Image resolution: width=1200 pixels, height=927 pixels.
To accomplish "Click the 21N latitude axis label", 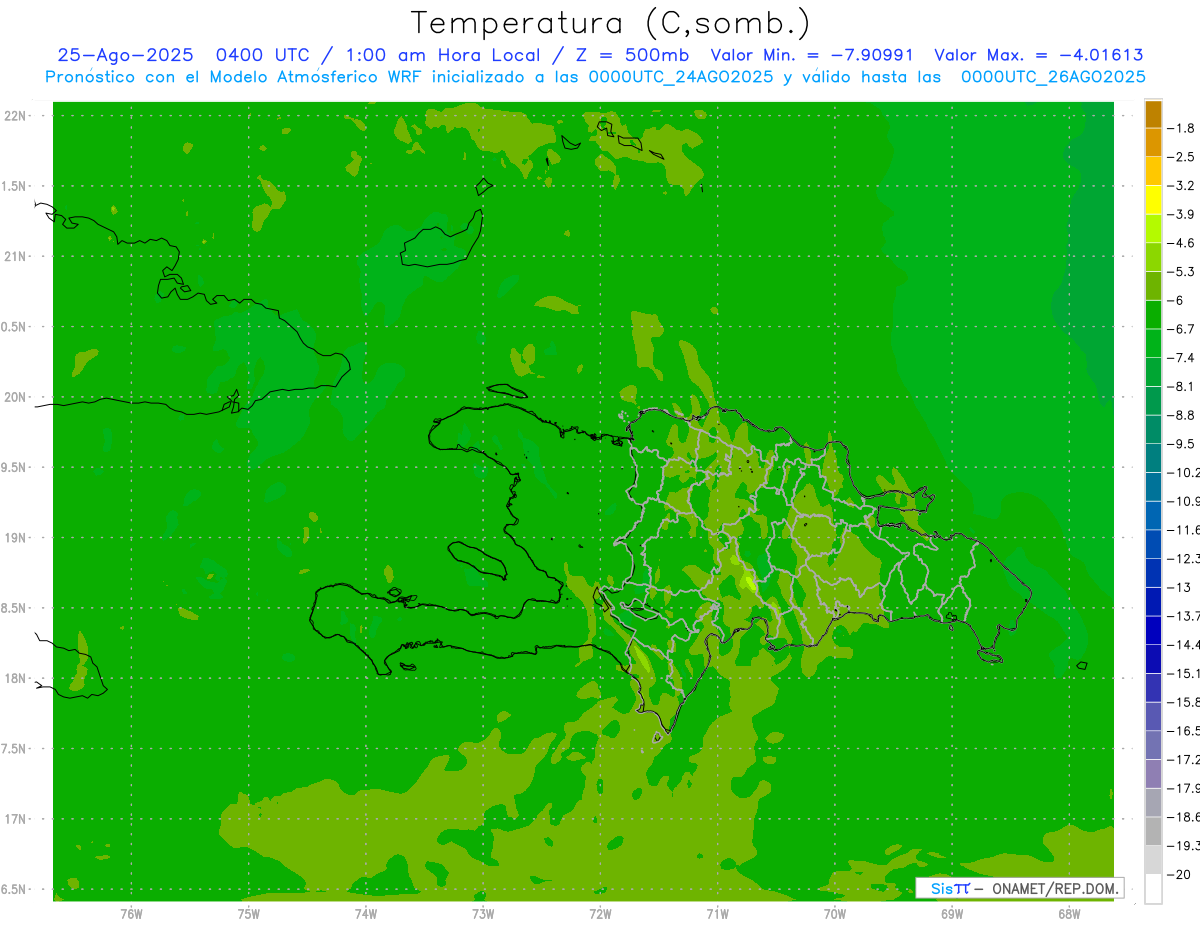I will tap(14, 257).
